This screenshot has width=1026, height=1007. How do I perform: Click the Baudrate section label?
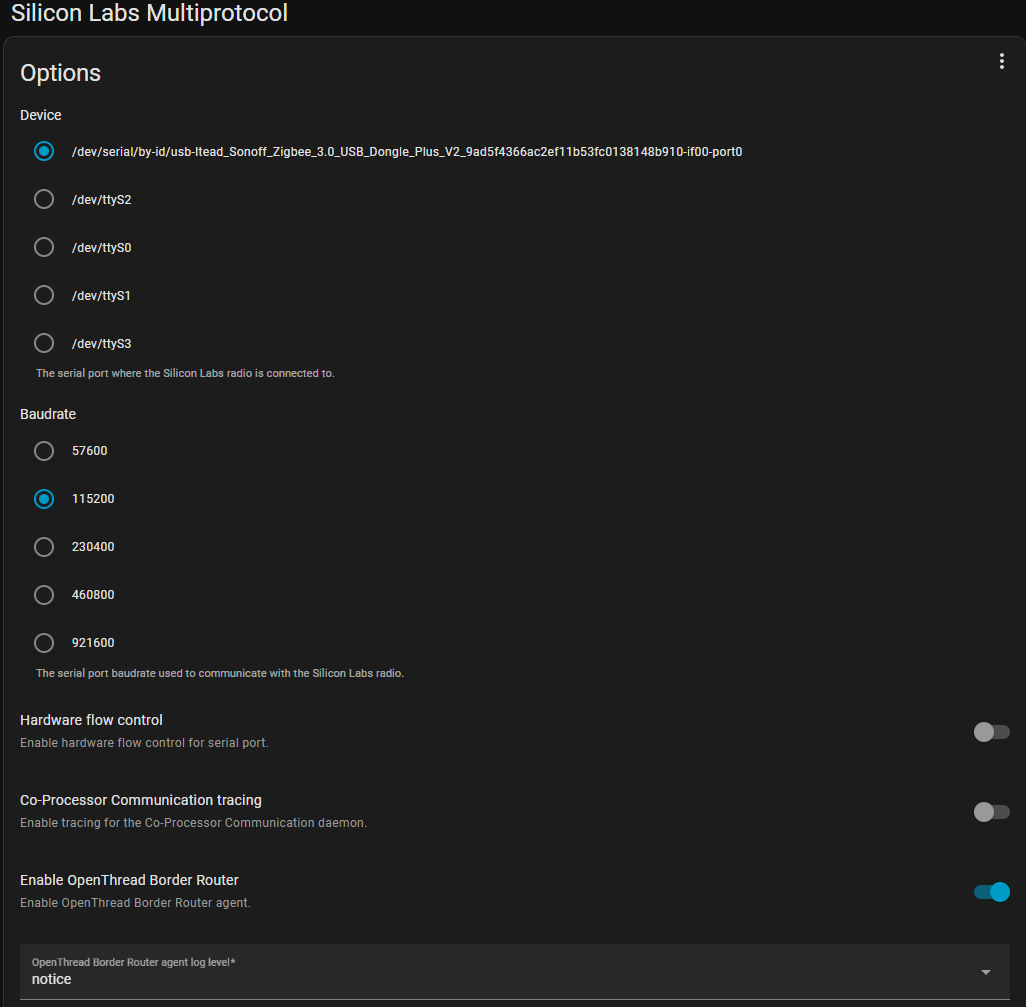(48, 414)
